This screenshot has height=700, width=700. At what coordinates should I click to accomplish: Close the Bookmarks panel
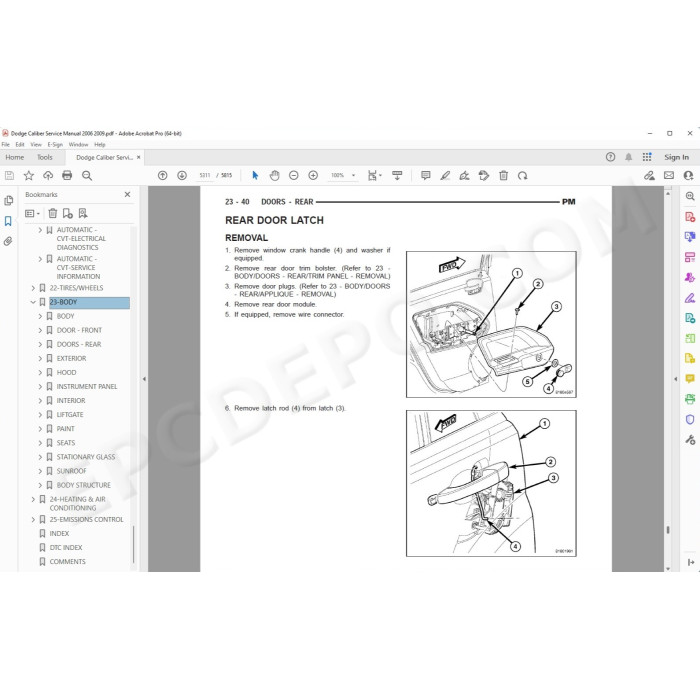127,195
